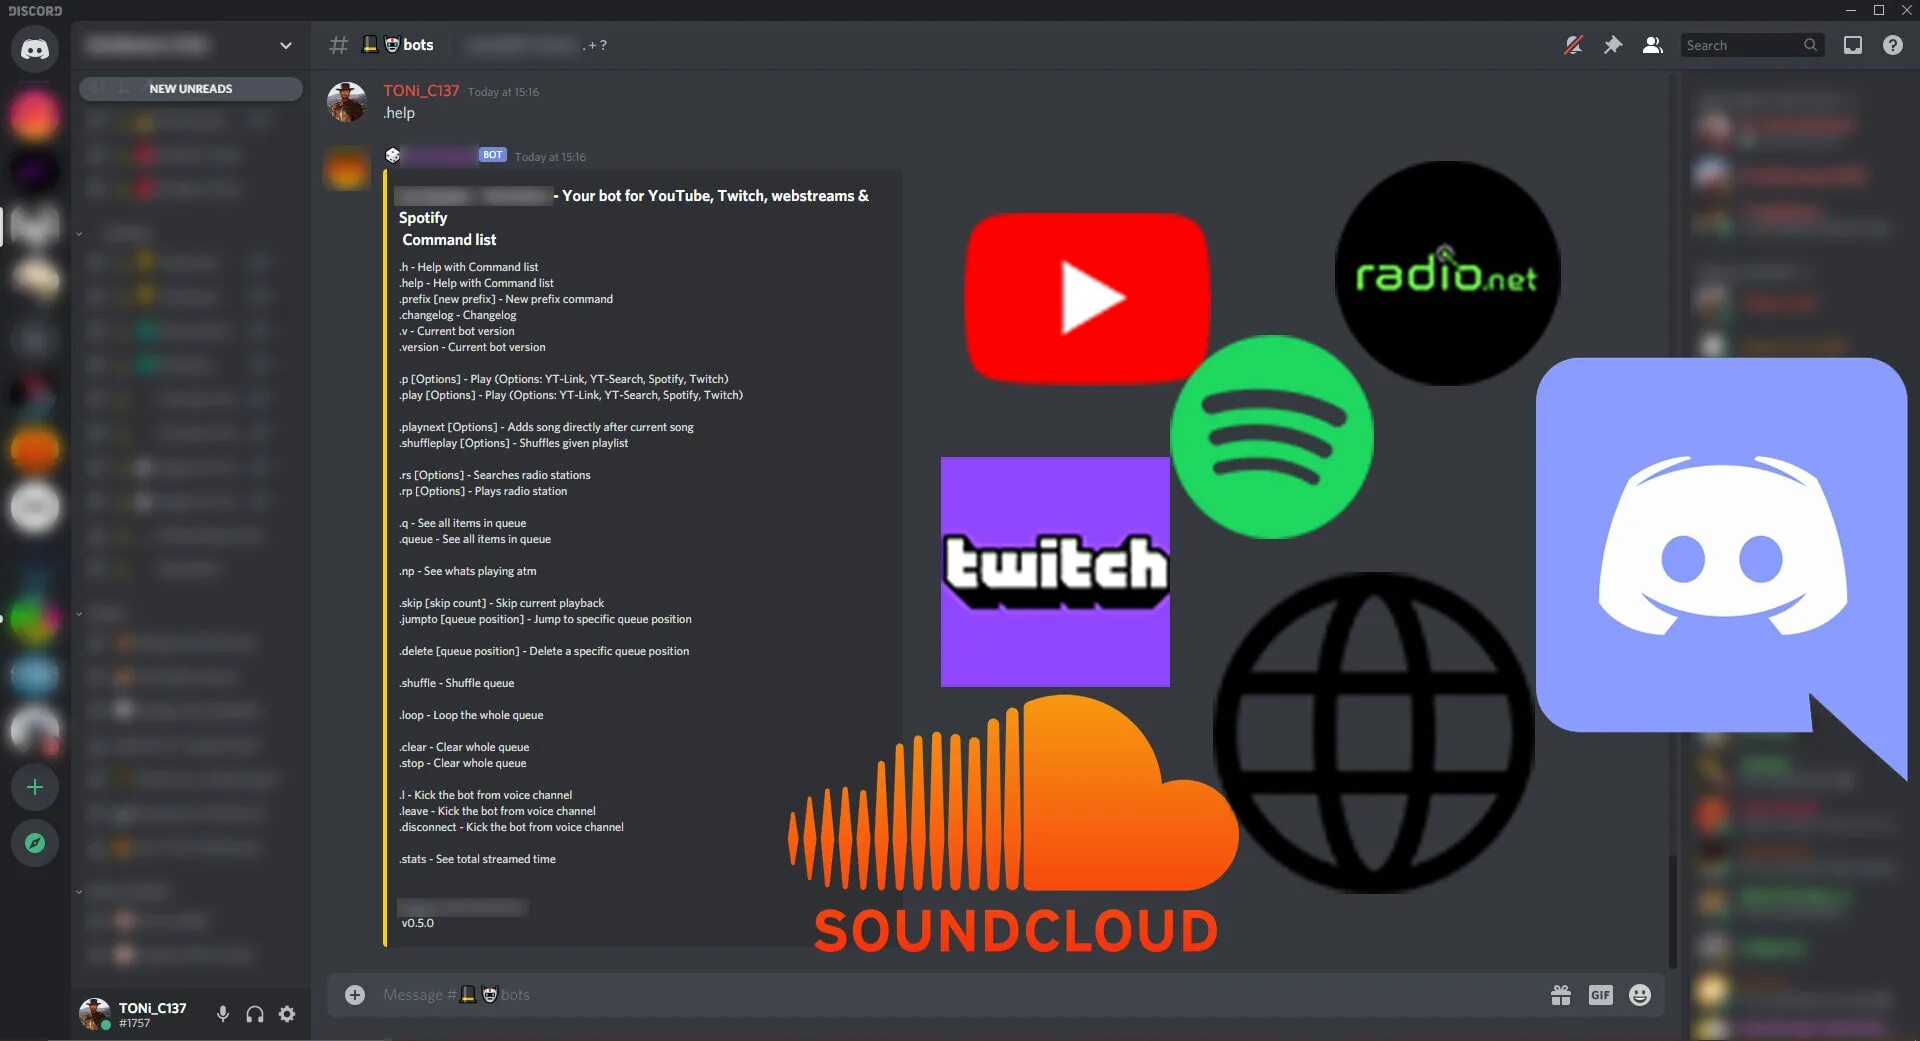Click the bot's orange avatar

click(347, 168)
